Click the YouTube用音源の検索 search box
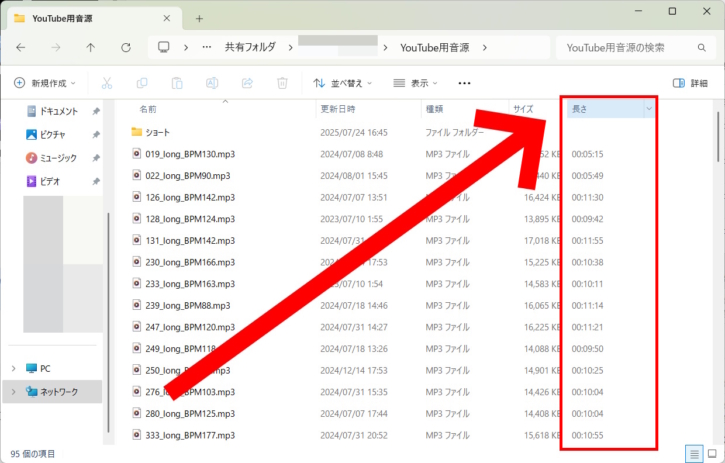 tap(630, 47)
